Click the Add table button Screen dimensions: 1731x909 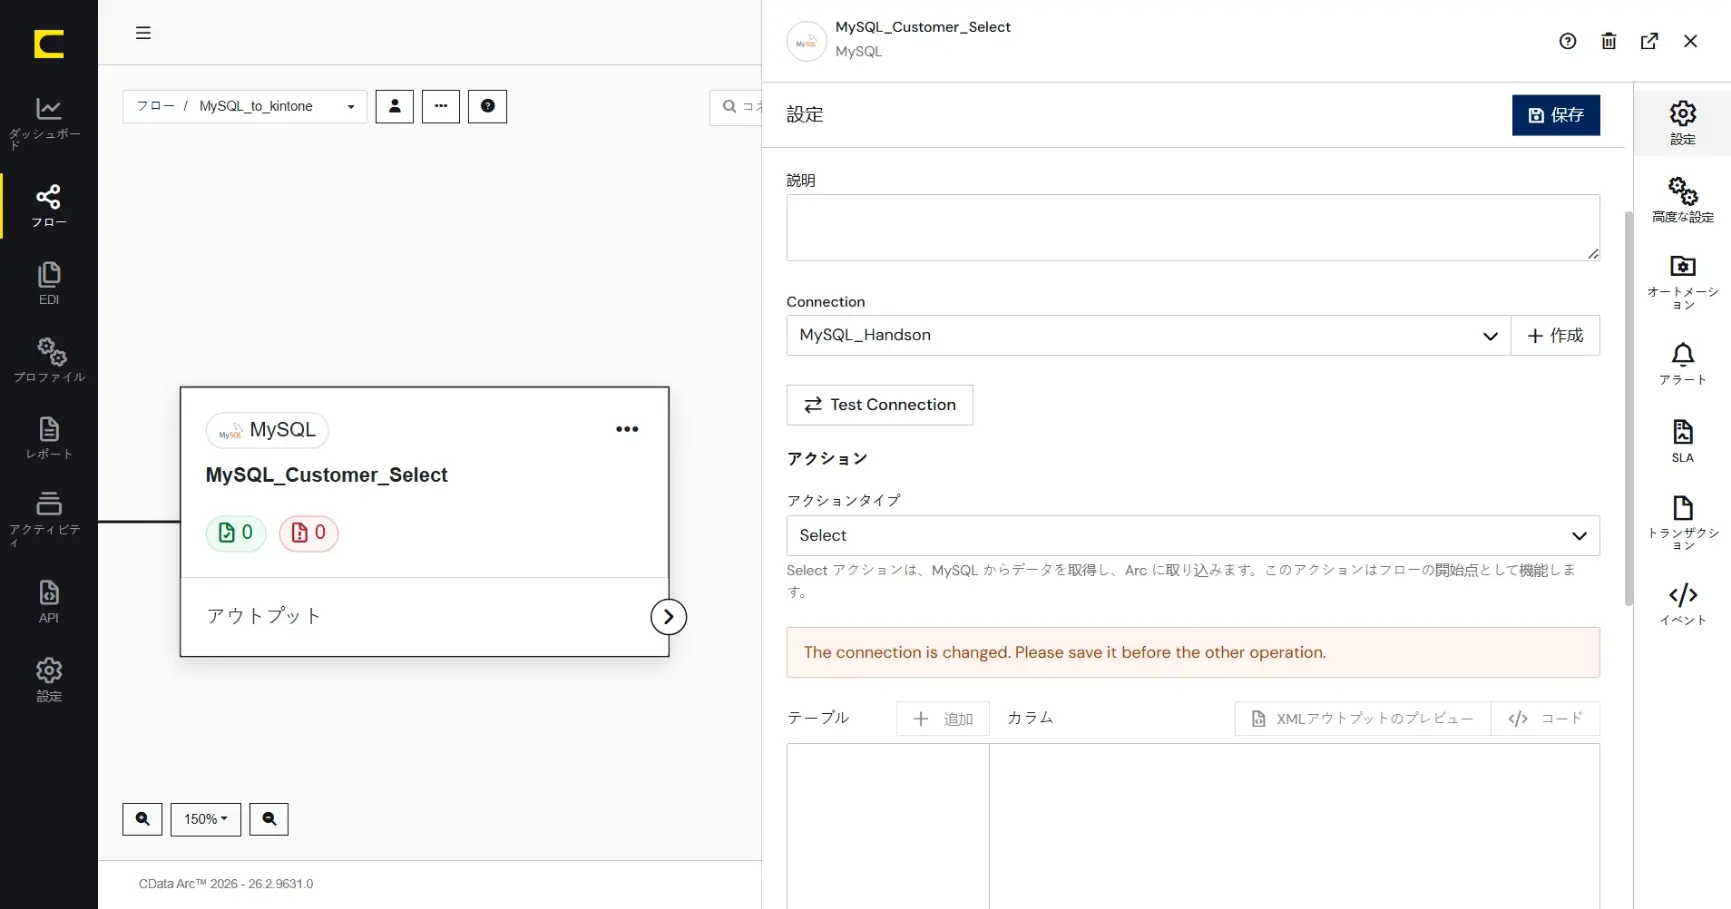pos(943,719)
